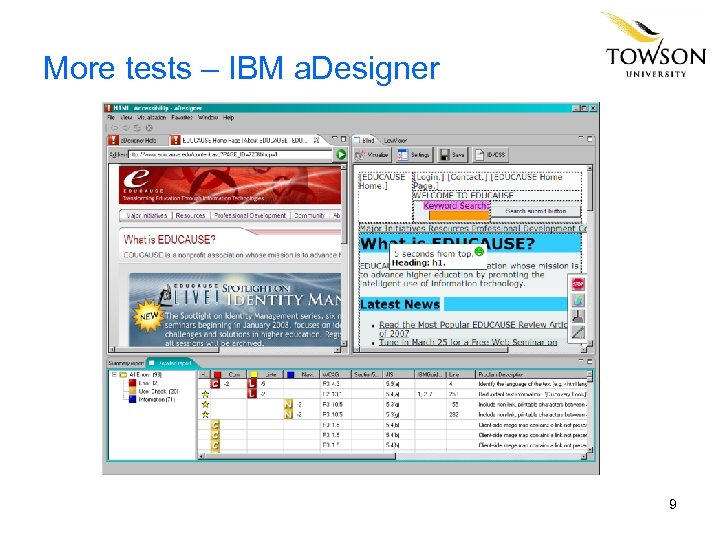Click the brush clear icon
720x540 pixels.
(578, 316)
